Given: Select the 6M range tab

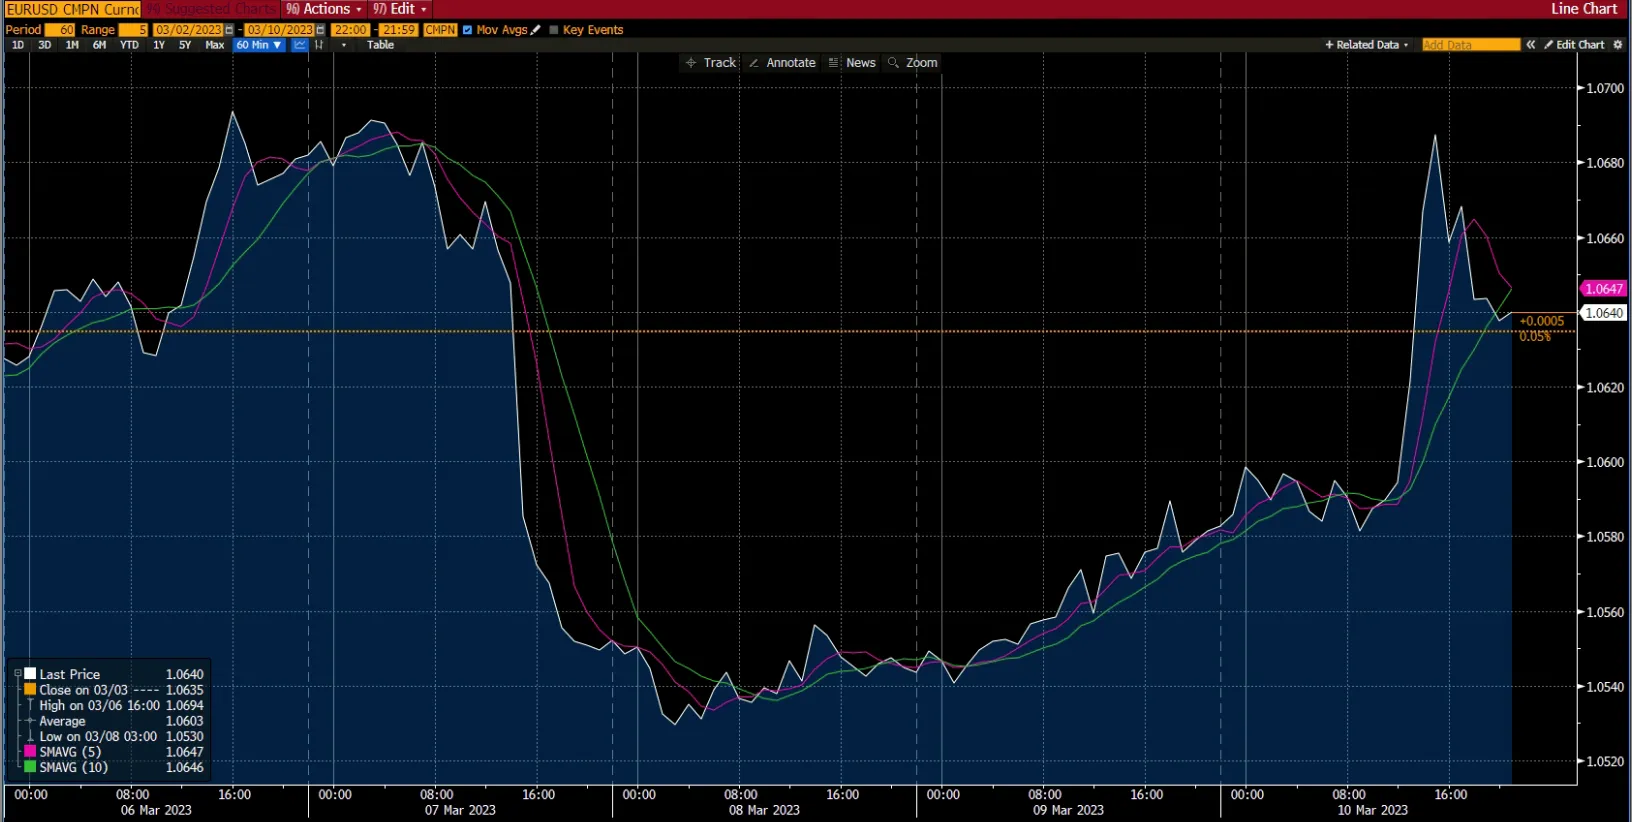Looking at the screenshot, I should coord(99,45).
